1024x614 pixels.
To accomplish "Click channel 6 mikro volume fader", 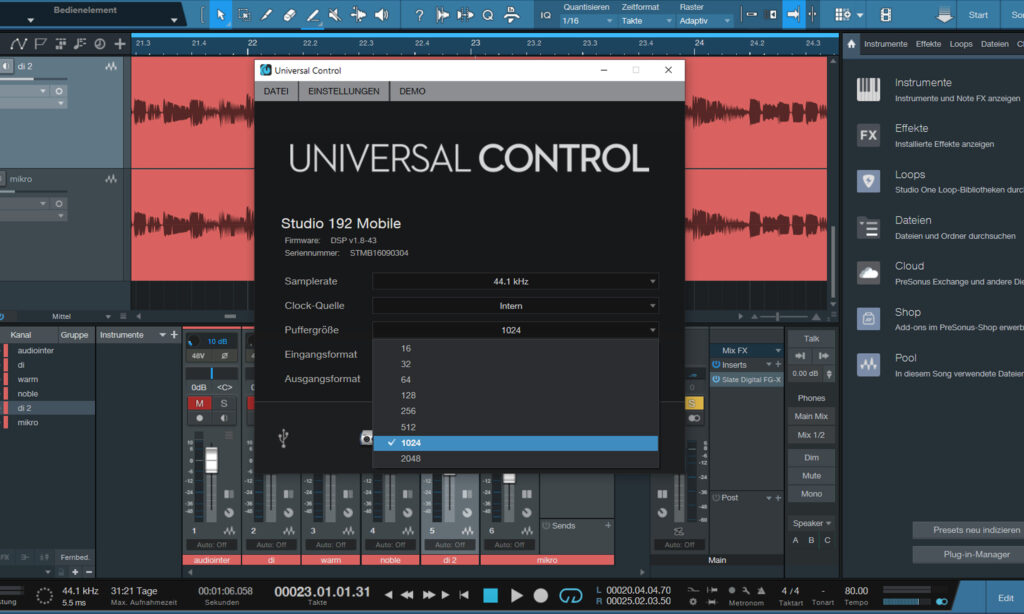I will click(x=509, y=479).
